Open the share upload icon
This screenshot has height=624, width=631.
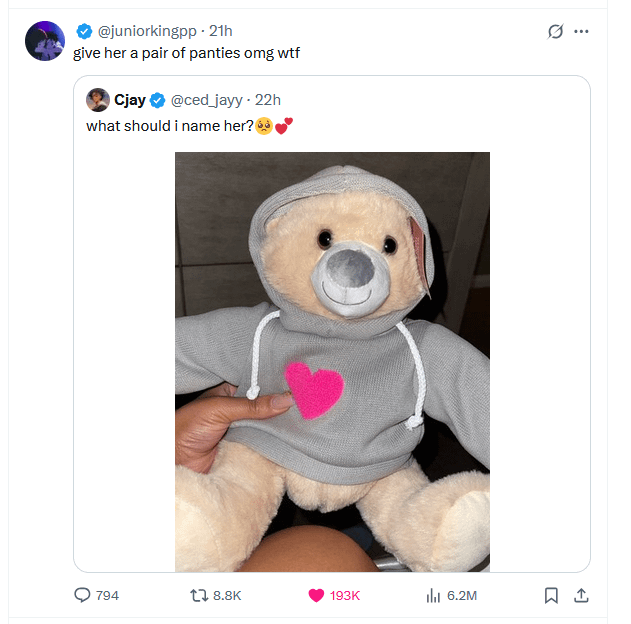pyautogui.click(x=581, y=595)
